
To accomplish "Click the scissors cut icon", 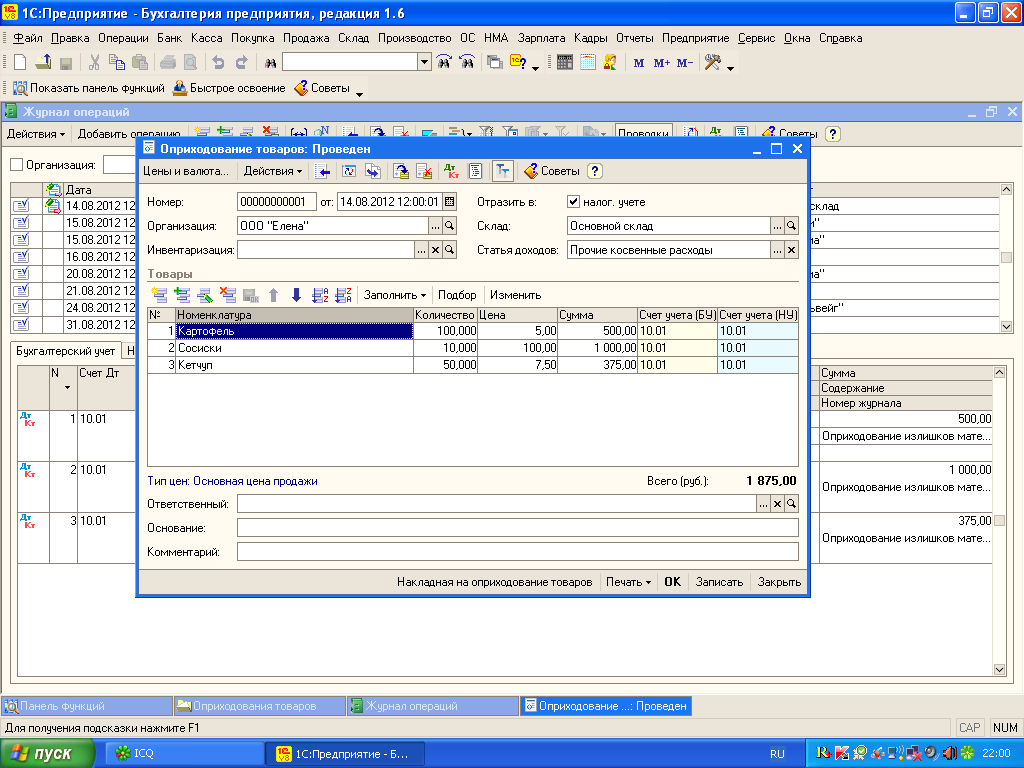I will (94, 63).
